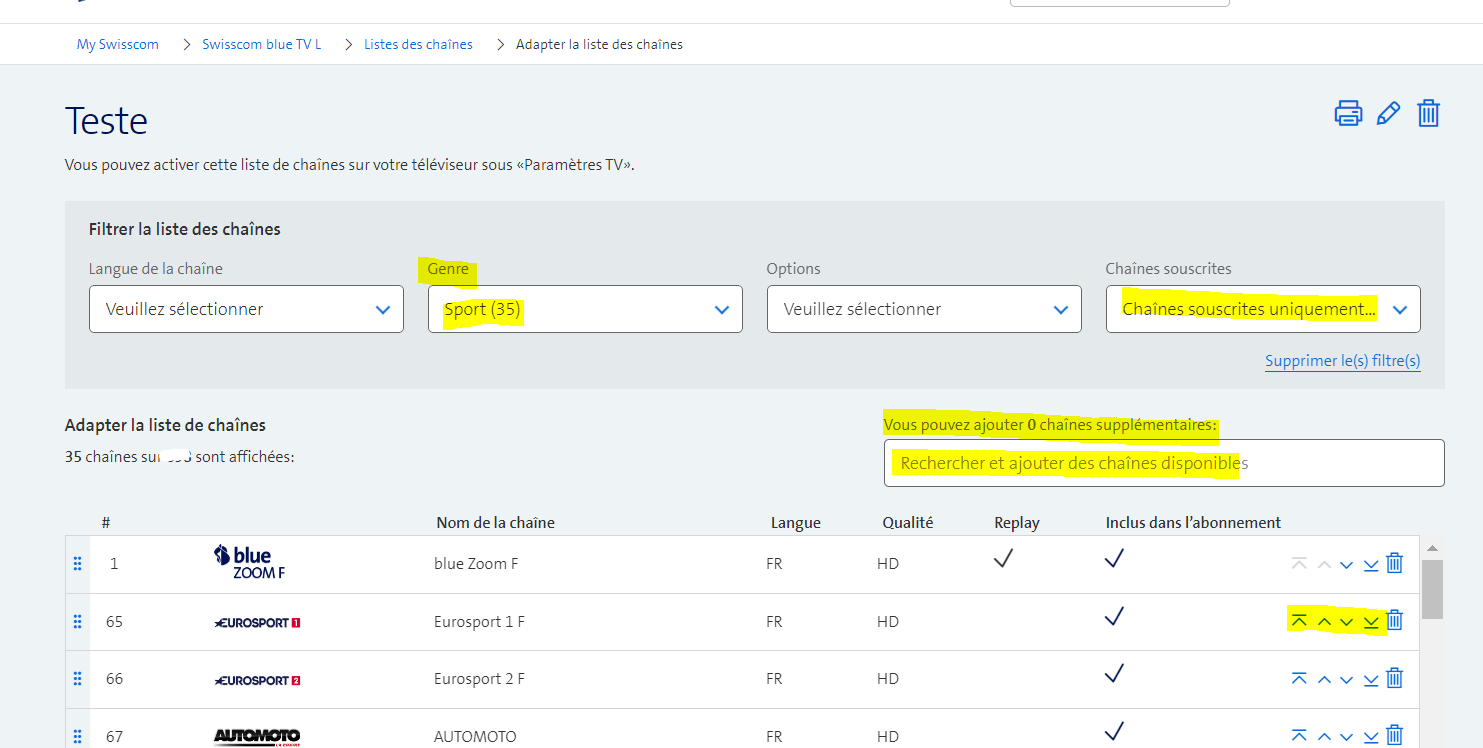
Task: Delete the Teste list via top trash icon
Action: [x=1428, y=113]
